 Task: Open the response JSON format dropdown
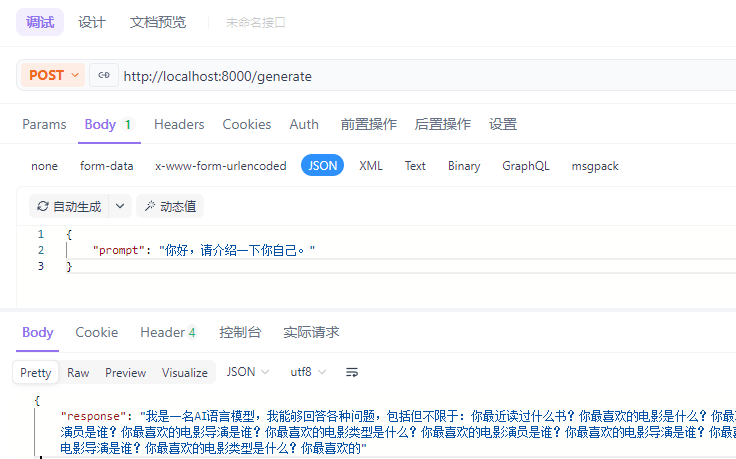[x=248, y=372]
